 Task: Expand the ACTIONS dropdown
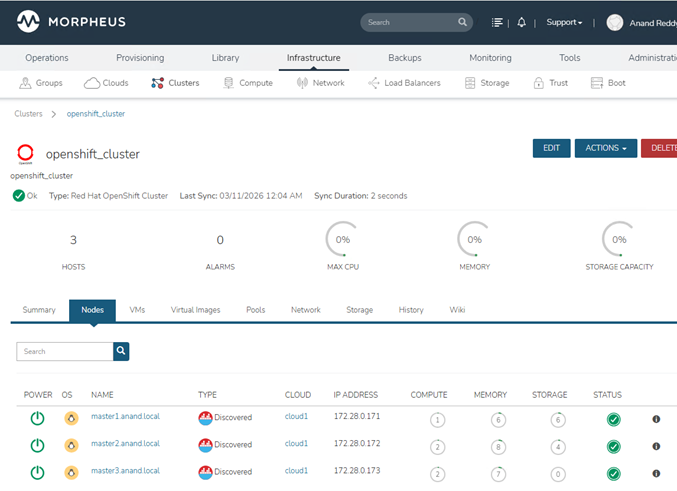tap(605, 148)
